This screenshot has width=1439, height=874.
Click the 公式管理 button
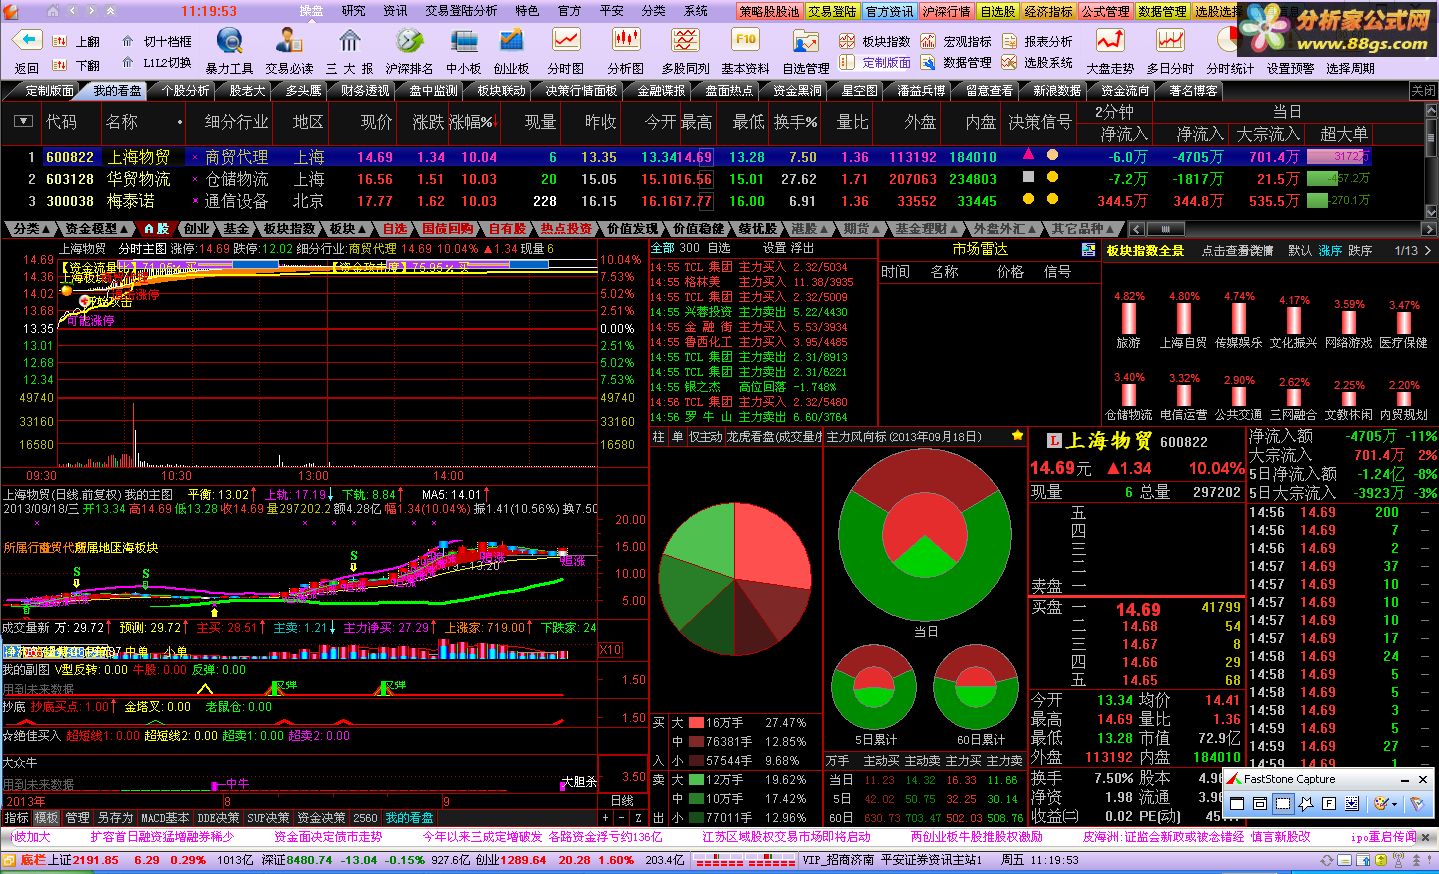coord(1106,11)
